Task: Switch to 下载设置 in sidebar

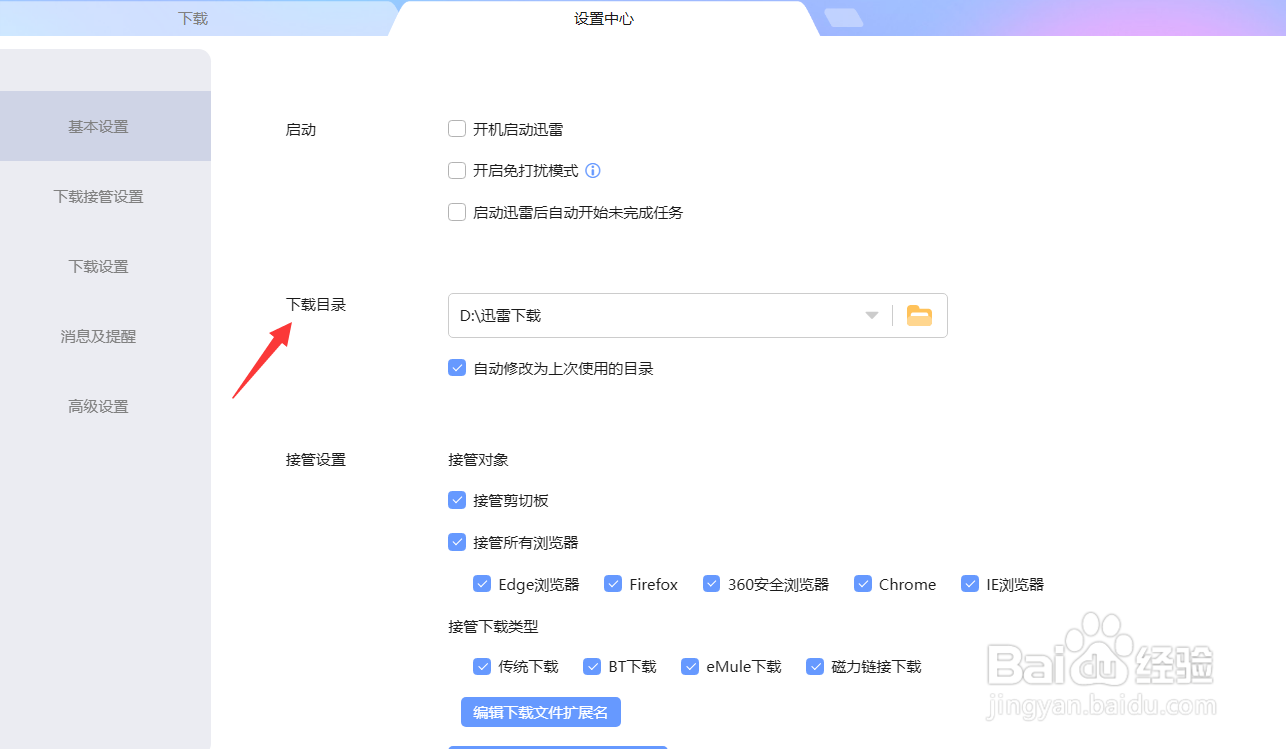Action: click(97, 266)
